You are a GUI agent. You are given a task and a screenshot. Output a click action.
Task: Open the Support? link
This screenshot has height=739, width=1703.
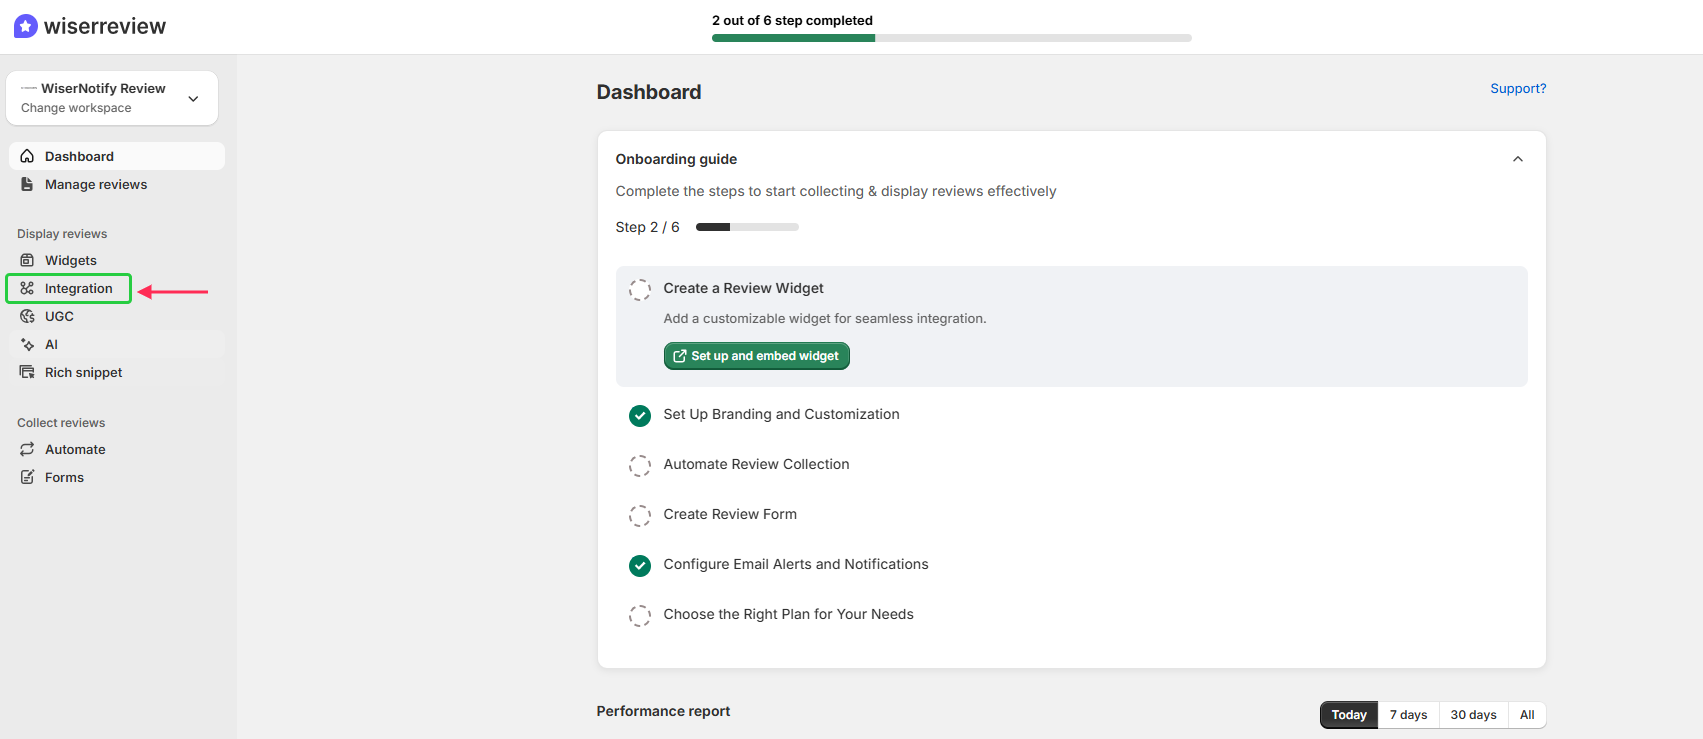click(1517, 88)
